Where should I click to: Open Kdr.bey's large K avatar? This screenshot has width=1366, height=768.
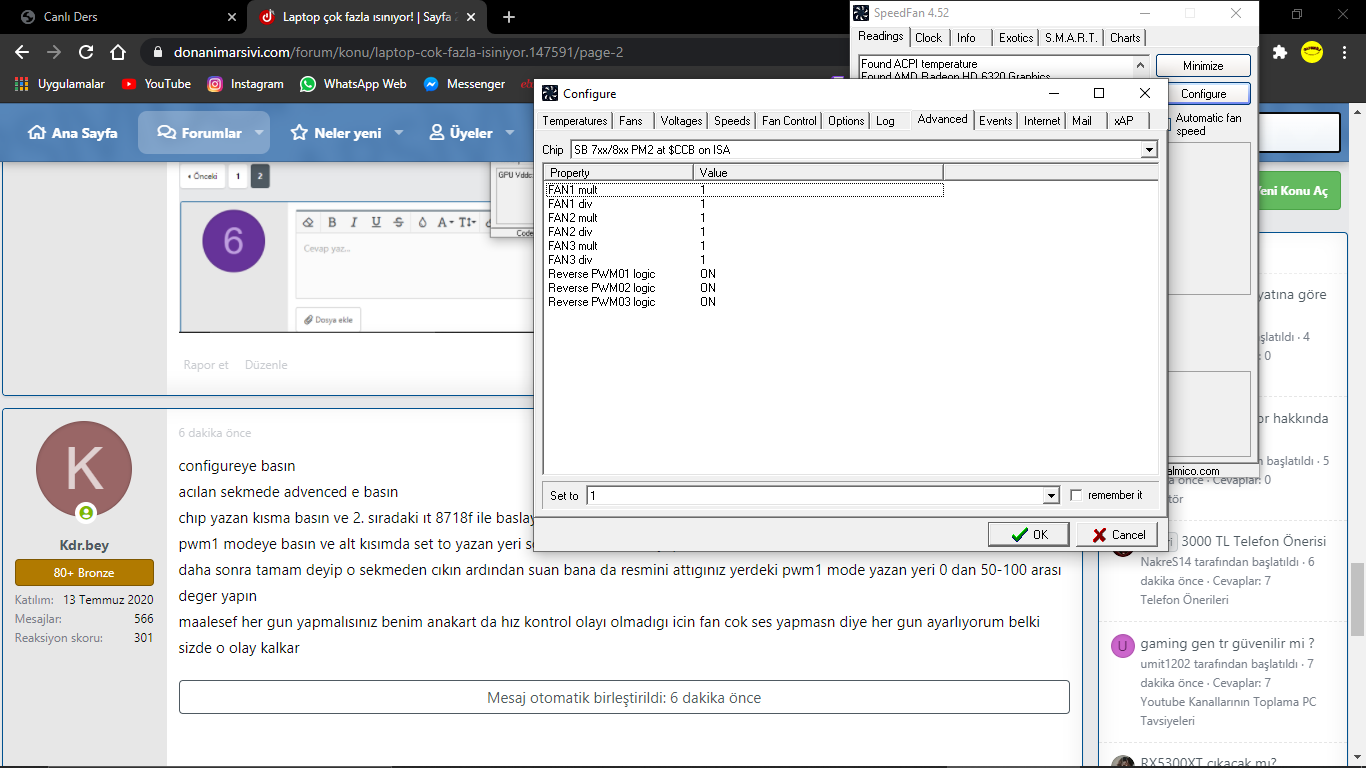(84, 469)
